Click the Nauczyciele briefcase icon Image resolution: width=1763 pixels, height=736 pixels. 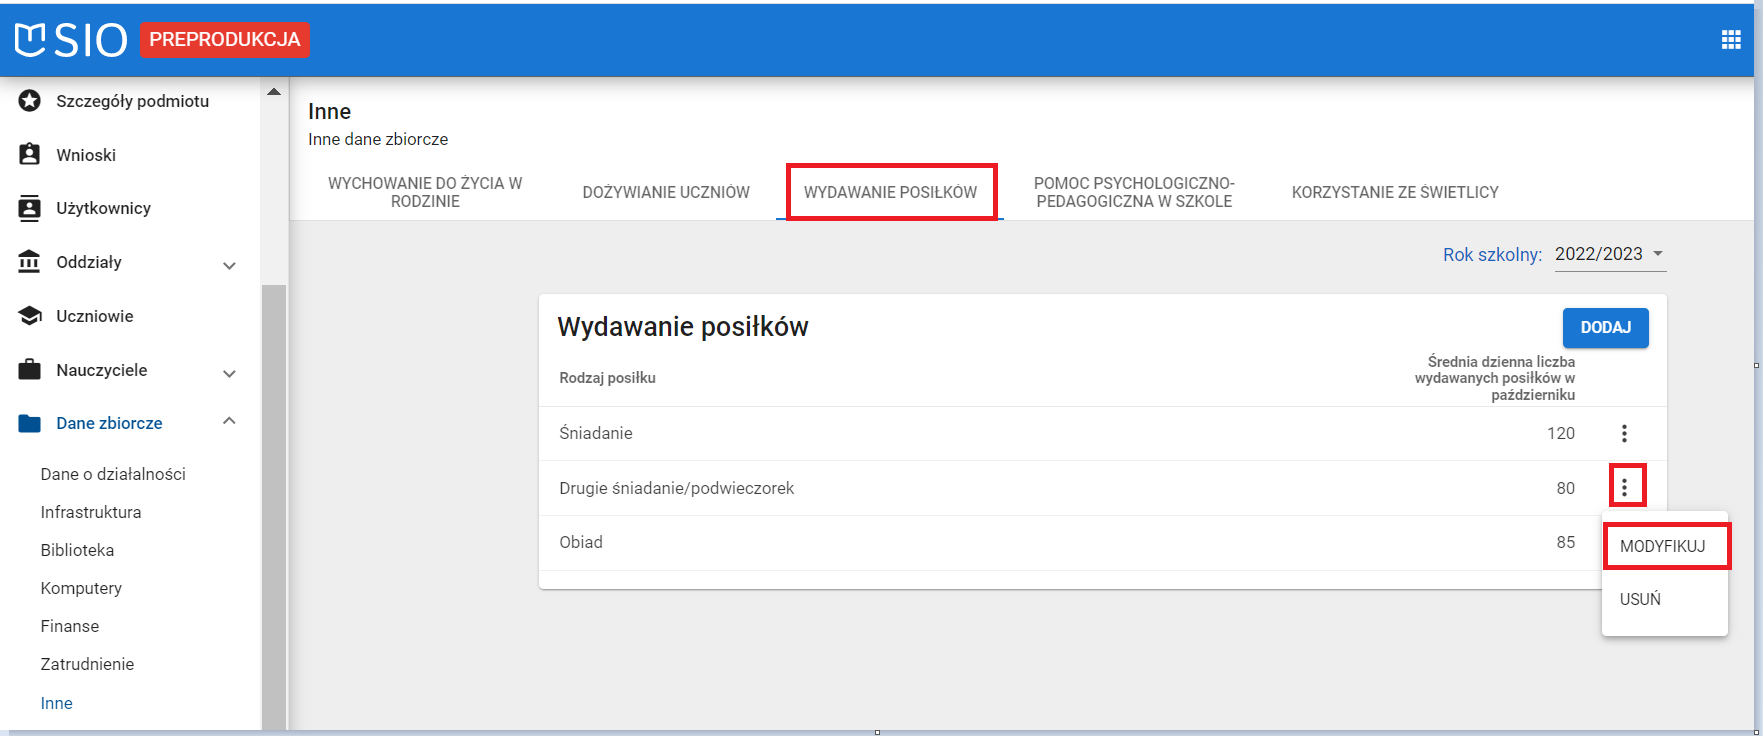pyautogui.click(x=30, y=370)
